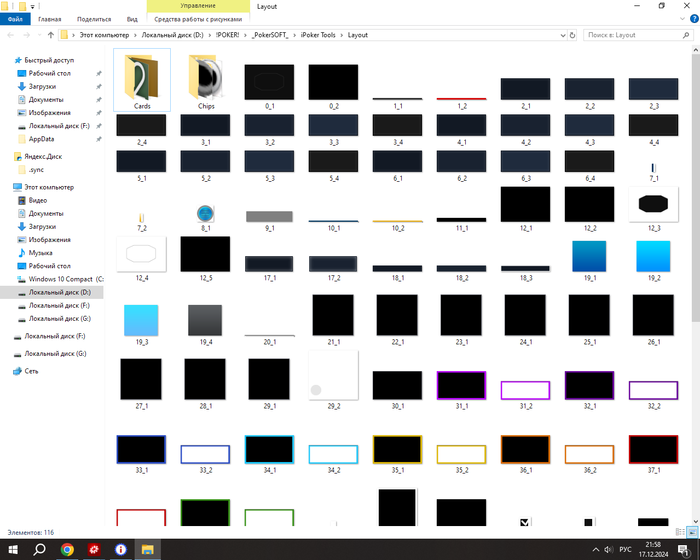700x560 pixels.
Task: Click _PokerSOFT_ in the address path
Action: (x=270, y=35)
